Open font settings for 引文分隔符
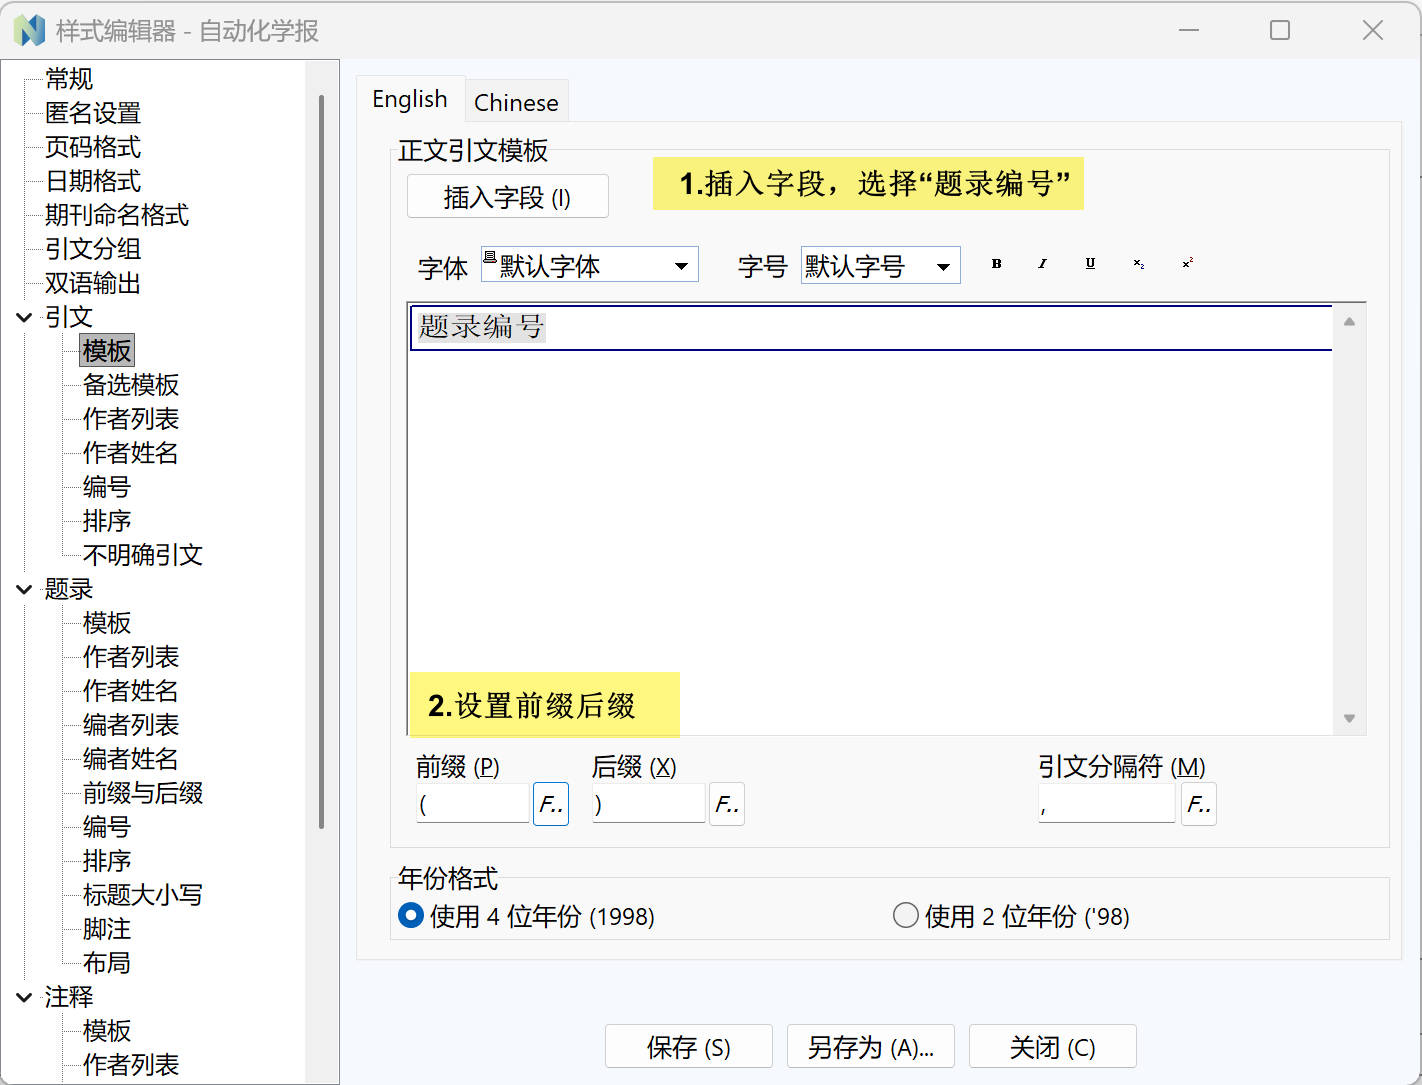The image size is (1422, 1085). pyautogui.click(x=1199, y=804)
